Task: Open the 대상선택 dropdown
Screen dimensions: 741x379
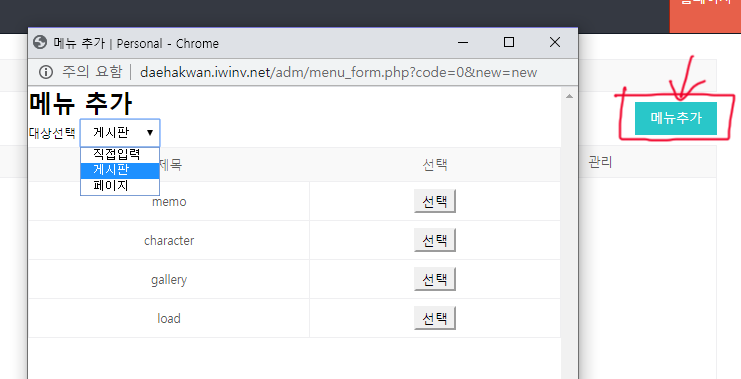Action: tap(120, 133)
